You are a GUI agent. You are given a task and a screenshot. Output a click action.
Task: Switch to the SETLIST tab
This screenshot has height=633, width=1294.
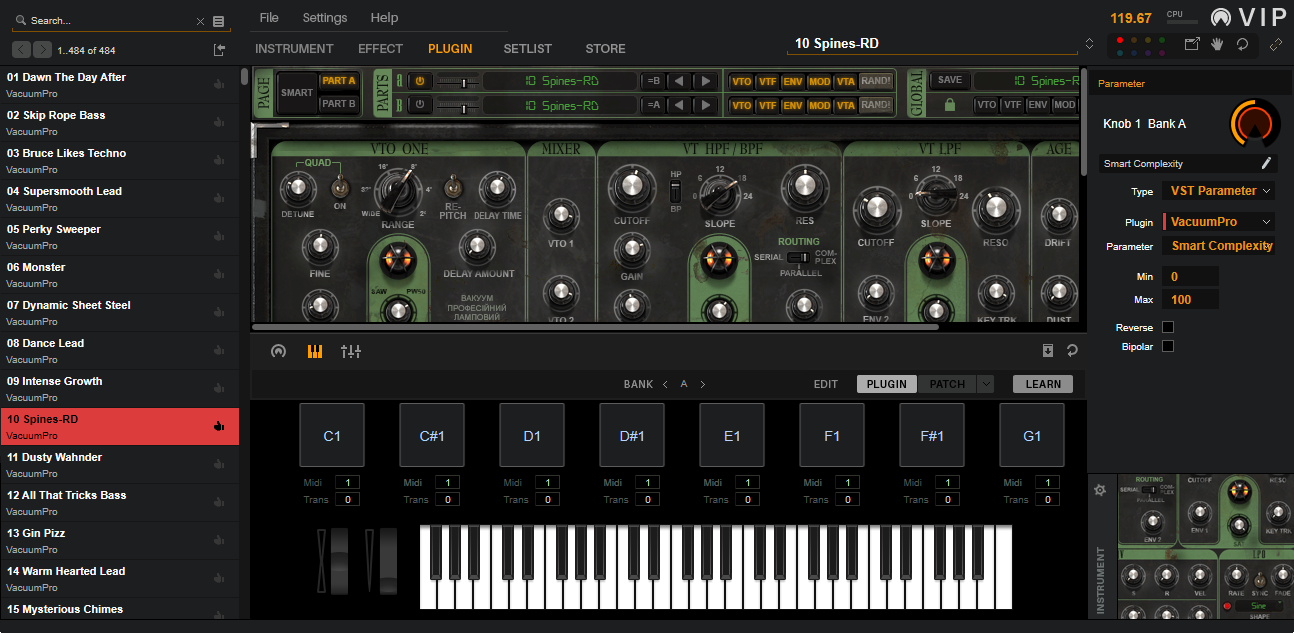527,49
